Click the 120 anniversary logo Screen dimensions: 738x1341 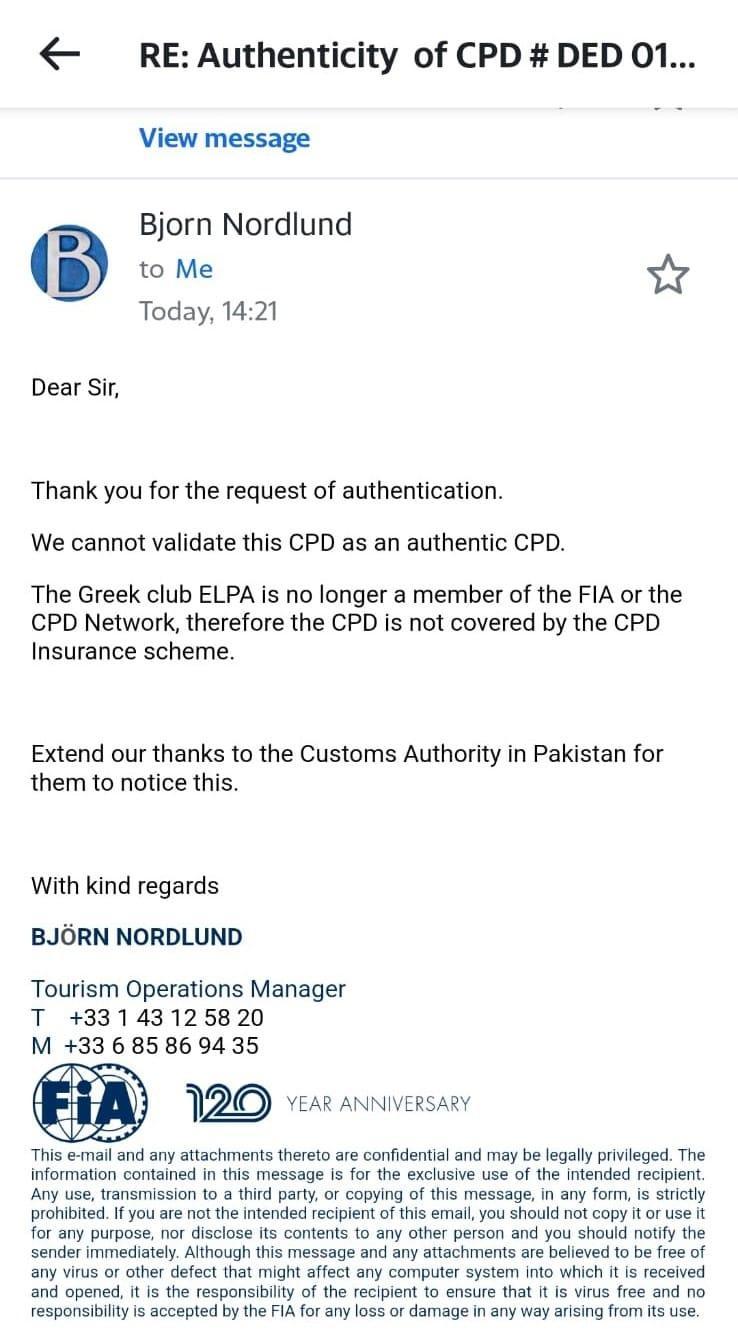[228, 1103]
